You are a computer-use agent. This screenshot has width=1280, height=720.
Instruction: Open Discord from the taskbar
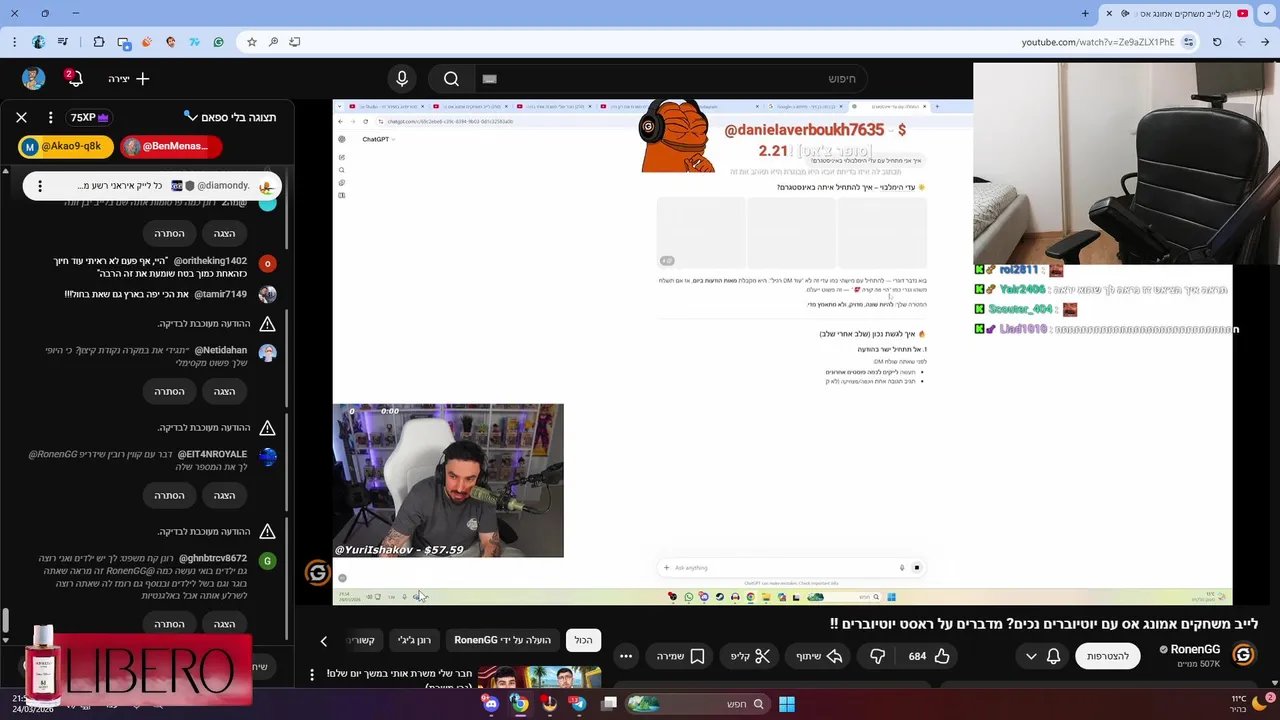click(x=490, y=704)
